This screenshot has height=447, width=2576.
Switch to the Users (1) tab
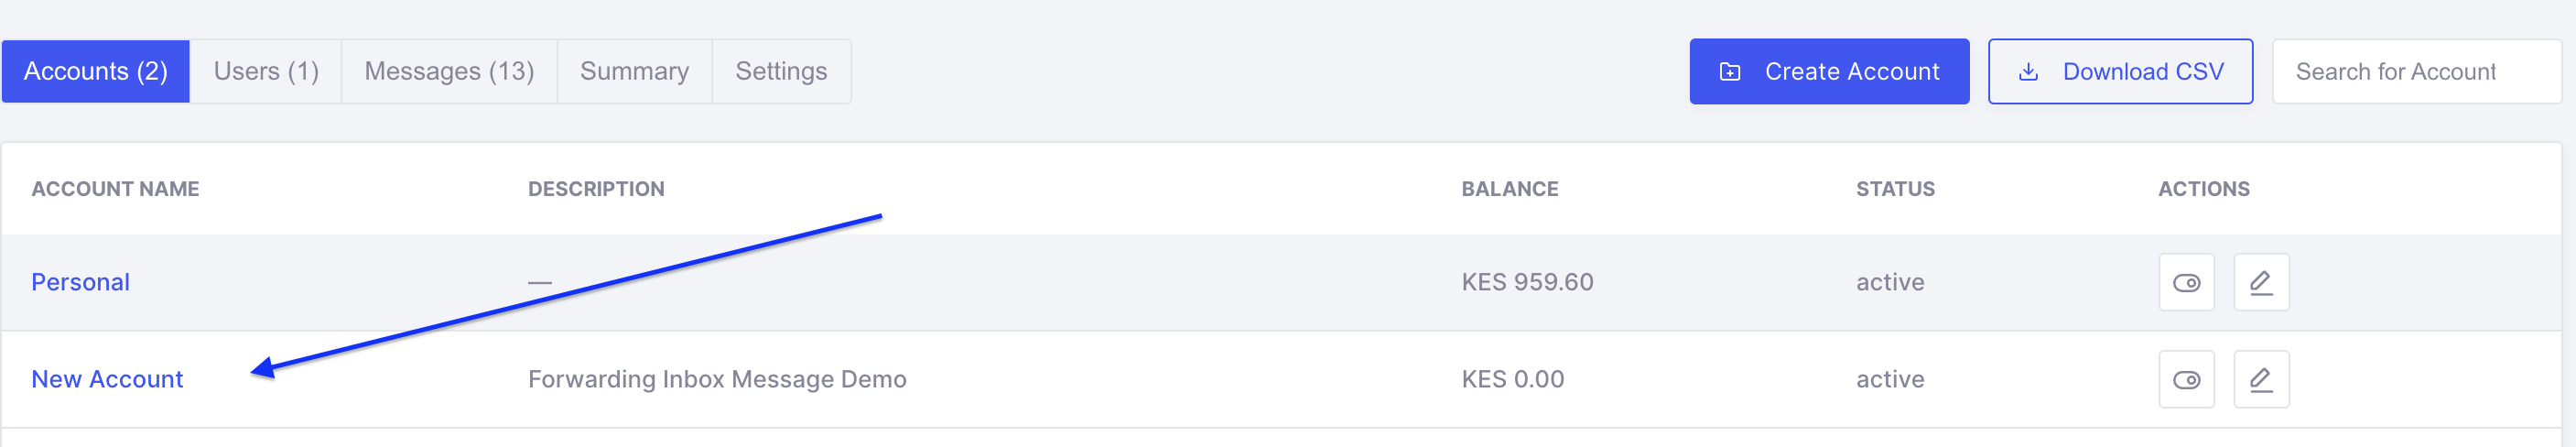[x=266, y=72]
